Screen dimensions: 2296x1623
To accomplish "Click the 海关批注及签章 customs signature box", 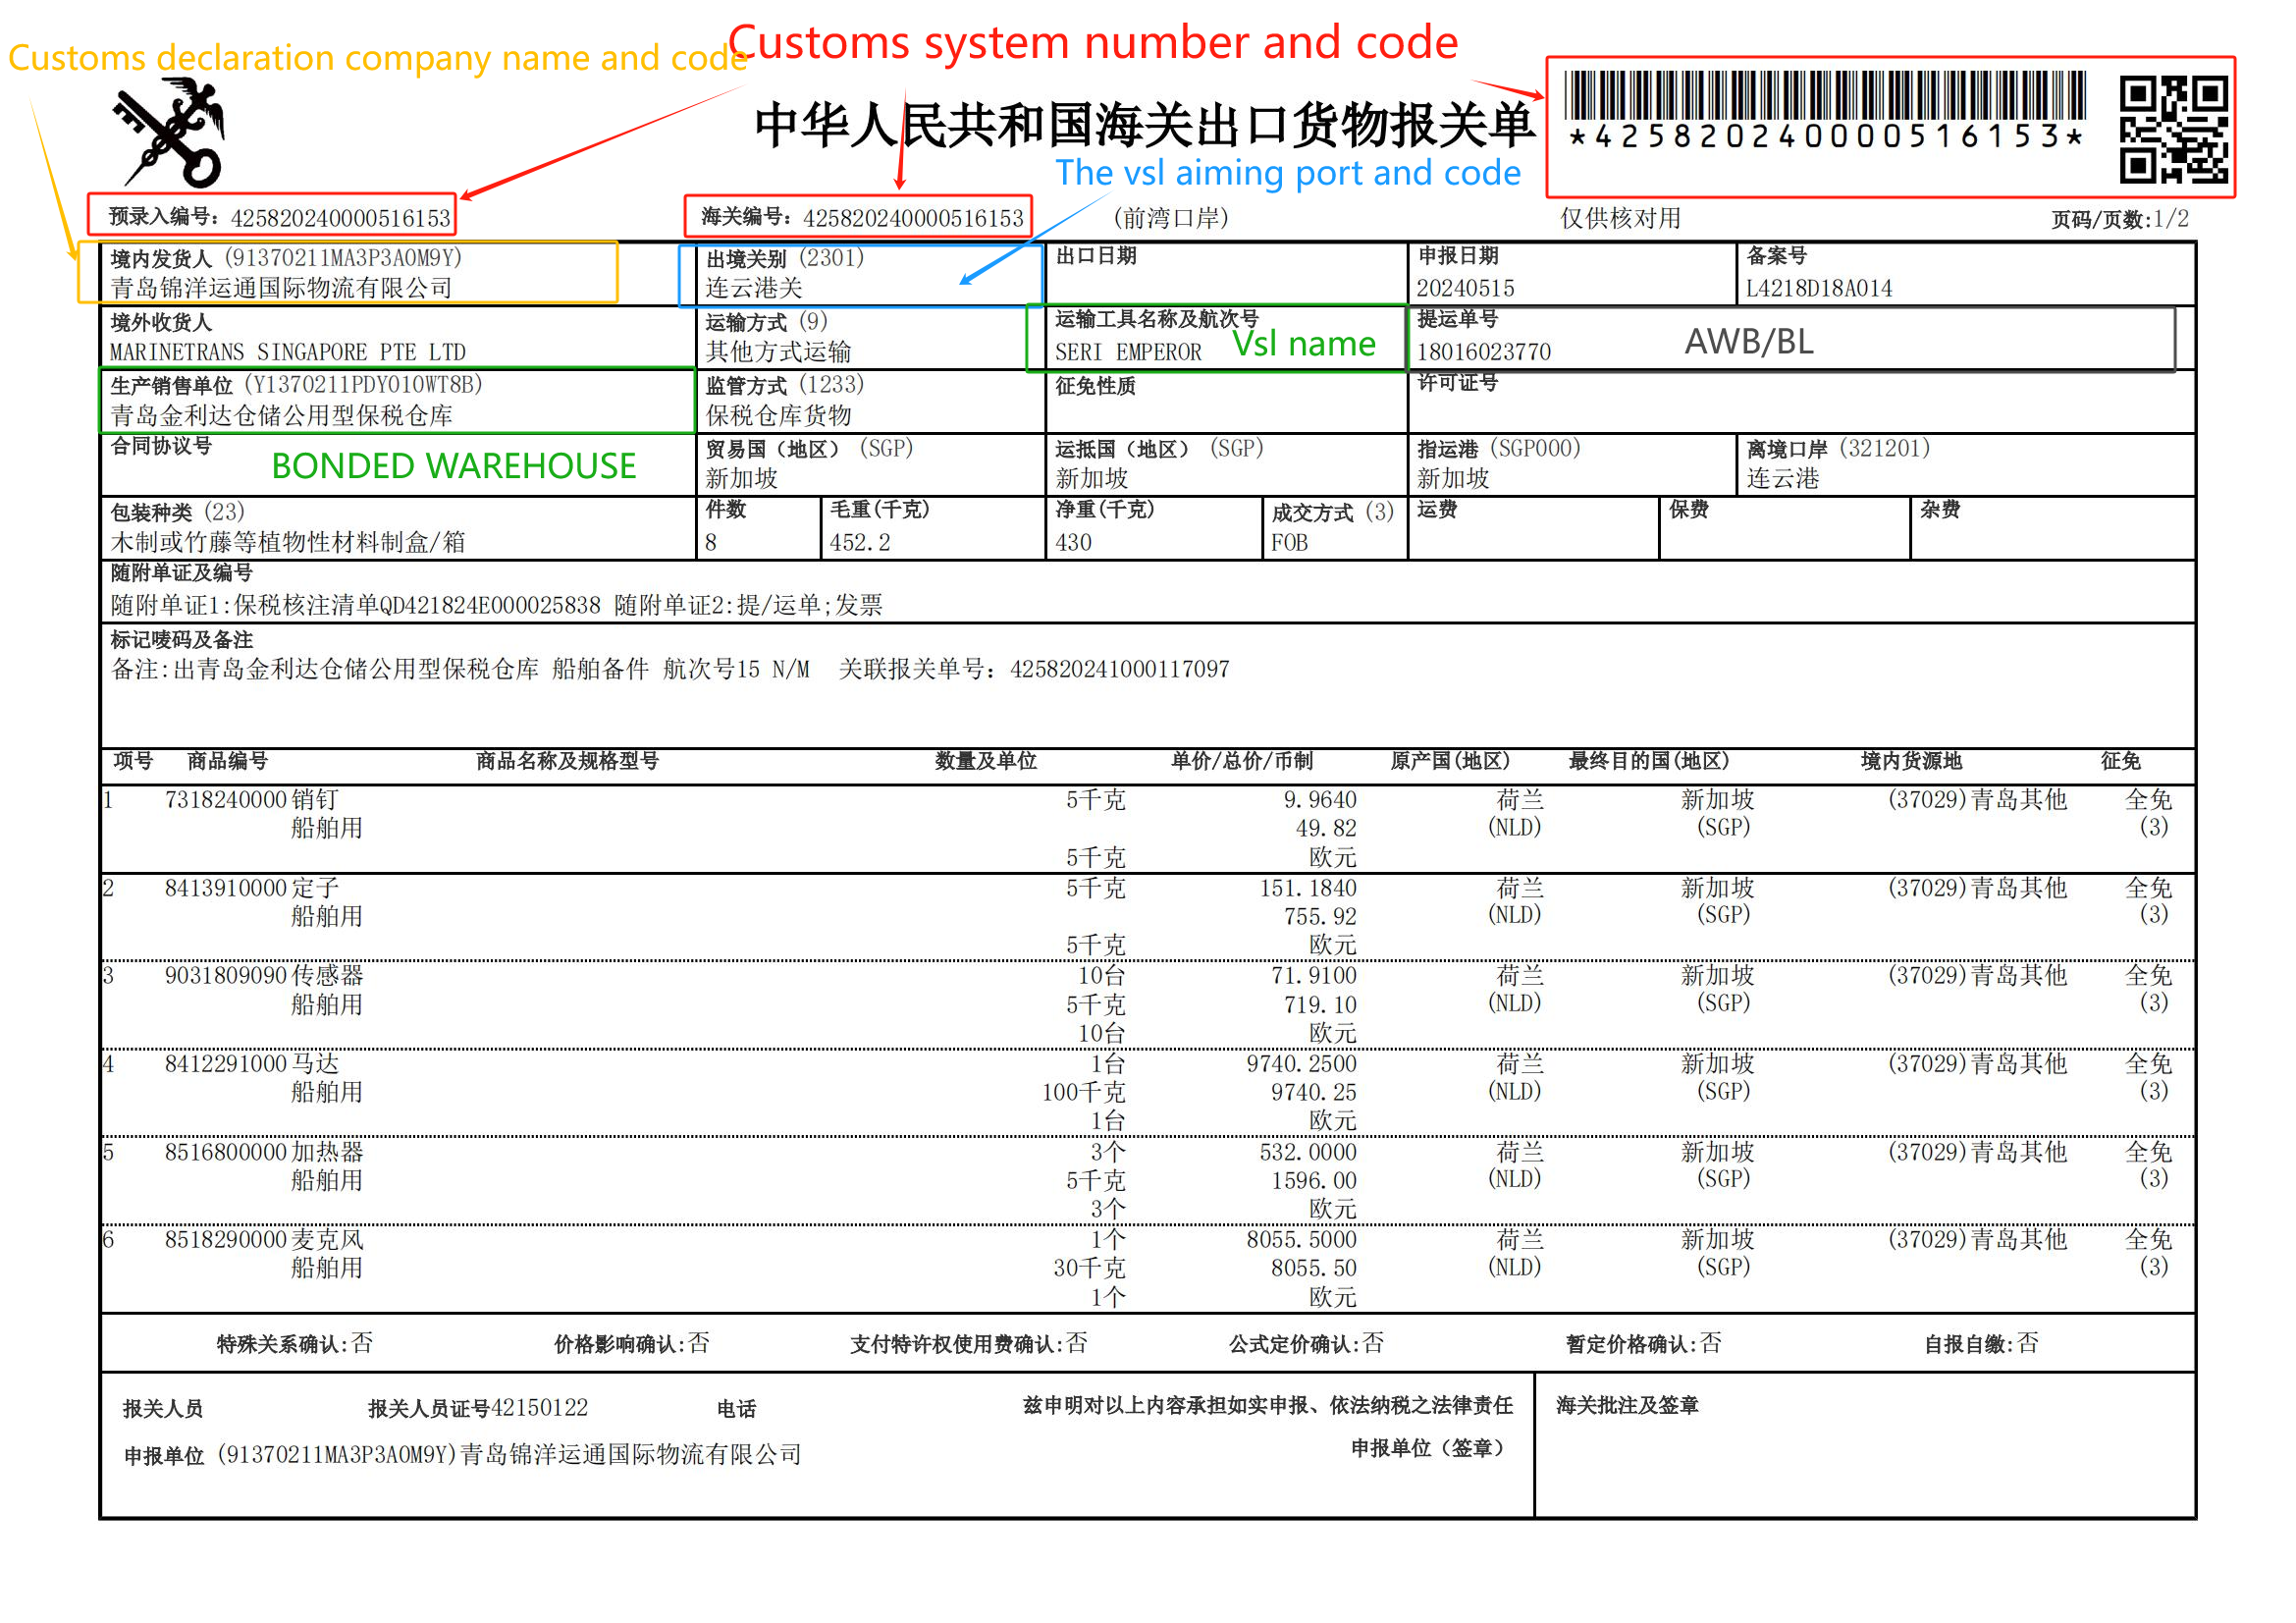I will (x=1865, y=1445).
